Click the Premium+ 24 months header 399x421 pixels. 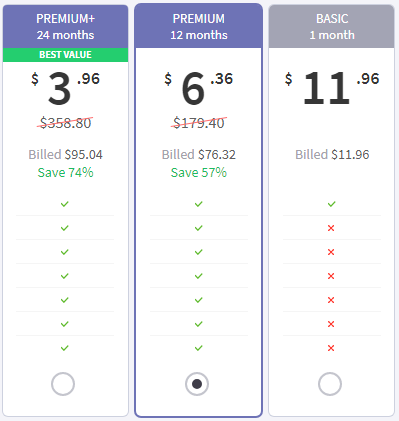click(x=65, y=27)
